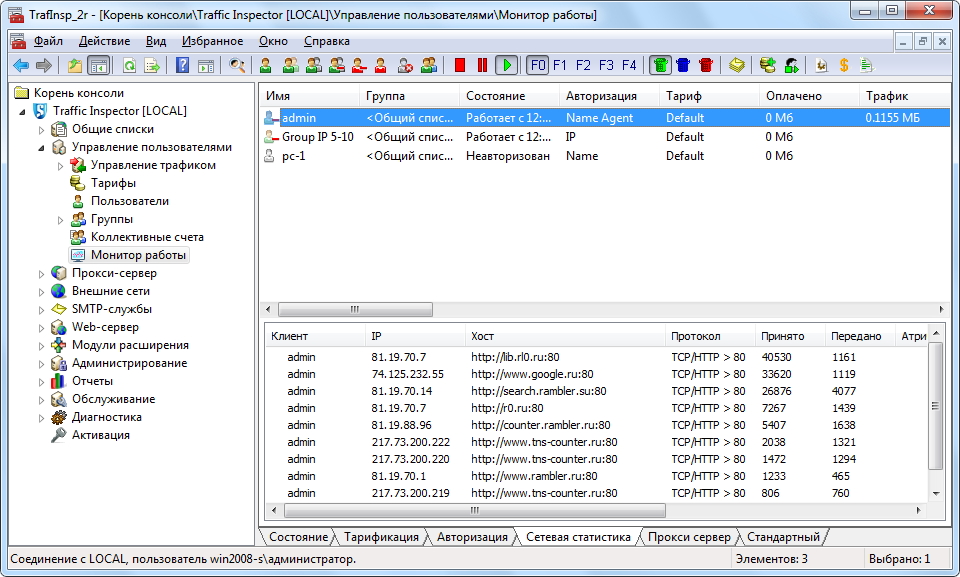Expand the SMTP-службы tree node
960x577 pixels.
click(42, 310)
